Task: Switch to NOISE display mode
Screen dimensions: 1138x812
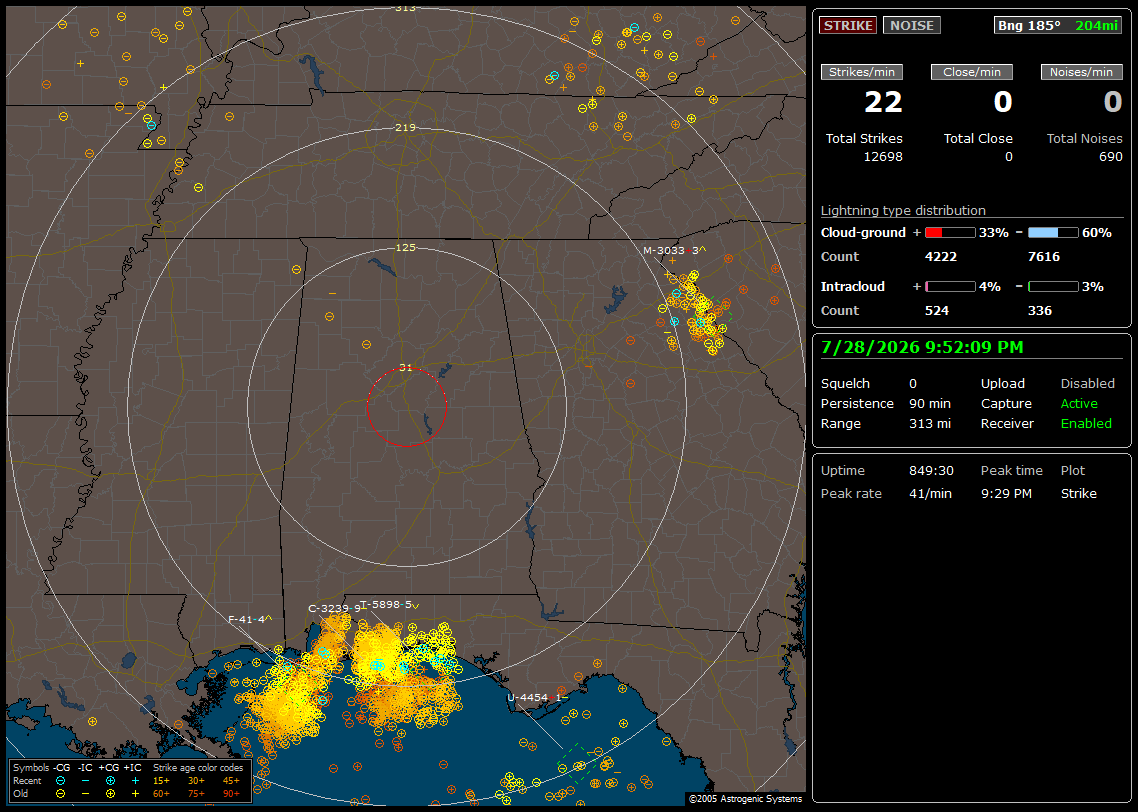Action: 912,25
